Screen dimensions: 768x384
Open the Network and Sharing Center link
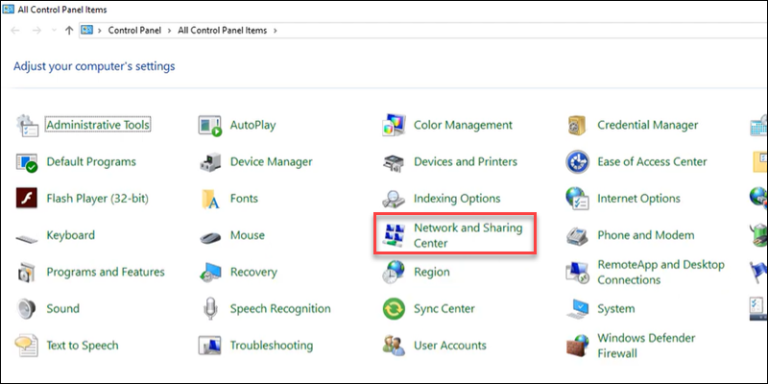468,235
